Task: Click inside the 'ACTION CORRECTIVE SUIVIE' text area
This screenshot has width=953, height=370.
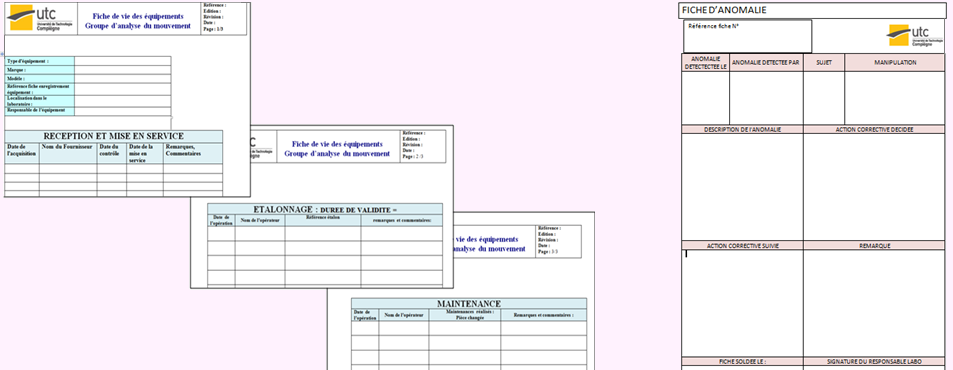Action: [742, 303]
